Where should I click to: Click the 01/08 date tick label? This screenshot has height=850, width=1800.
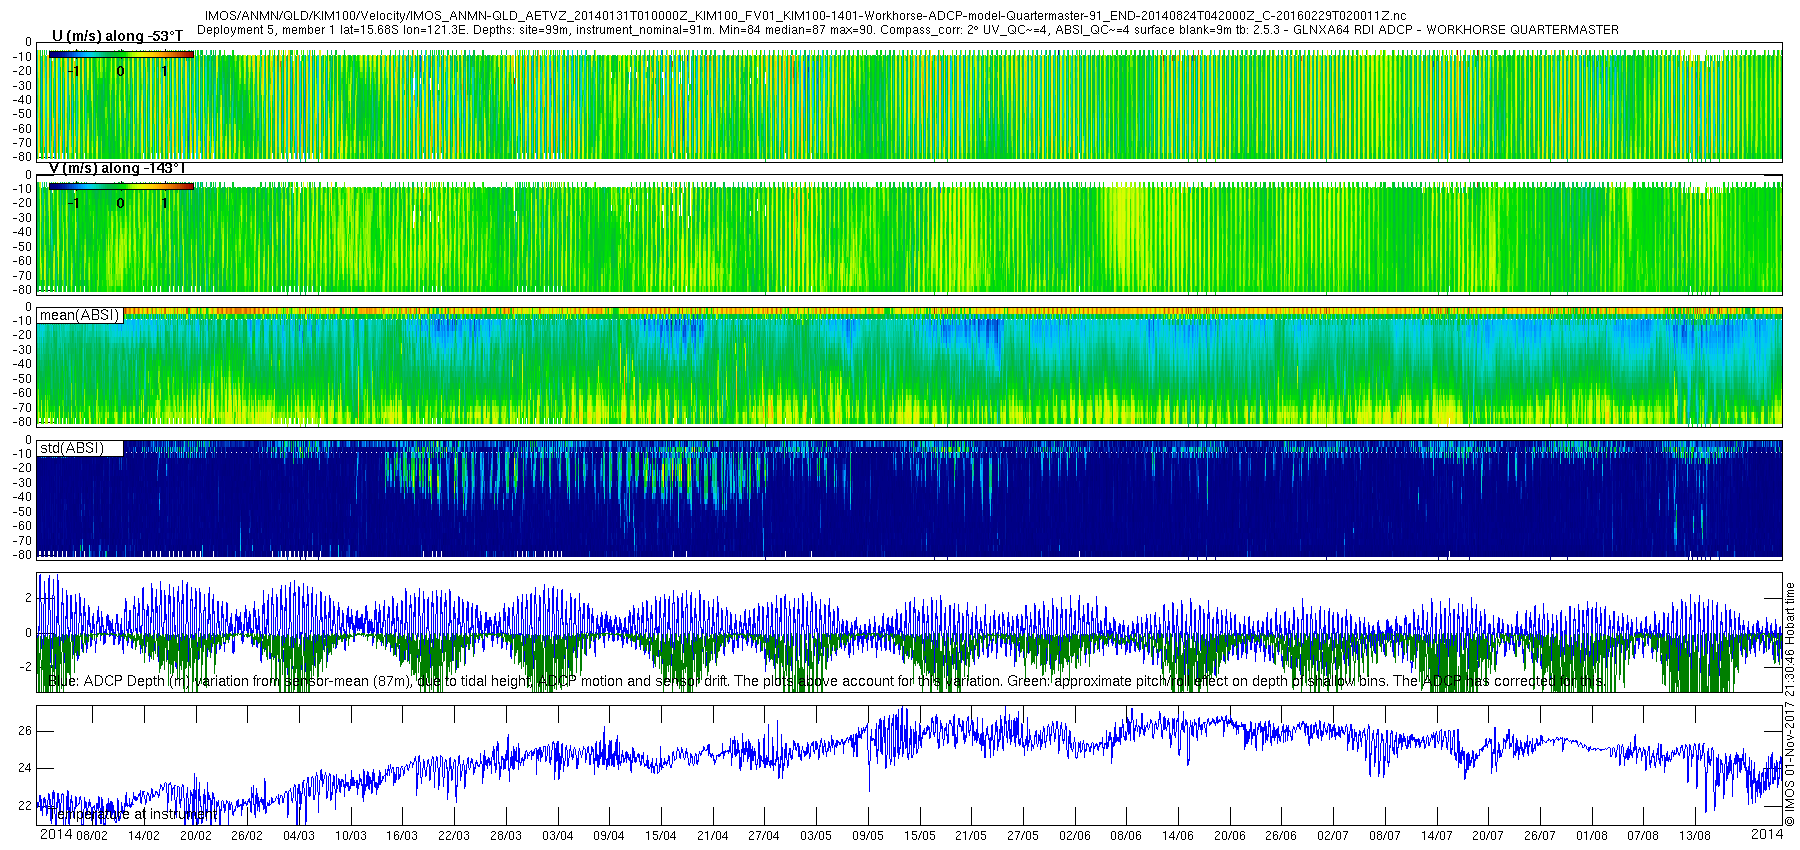(x=1591, y=836)
